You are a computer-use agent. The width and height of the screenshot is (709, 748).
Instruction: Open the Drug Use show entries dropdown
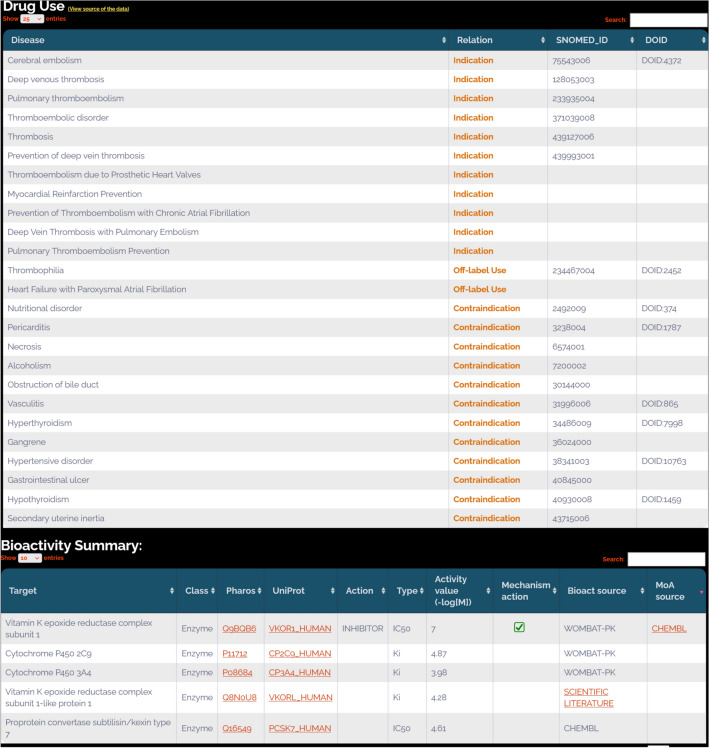[32, 19]
